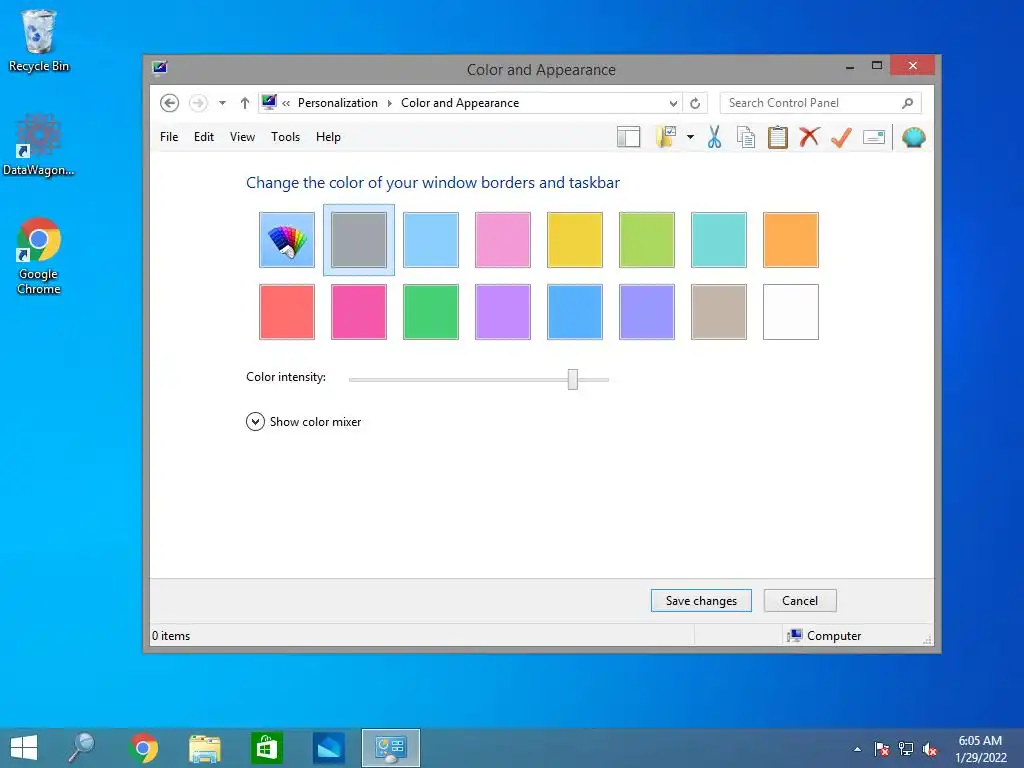The width and height of the screenshot is (1024, 768).
Task: Click the Color intensity slider handle
Action: coord(573,379)
